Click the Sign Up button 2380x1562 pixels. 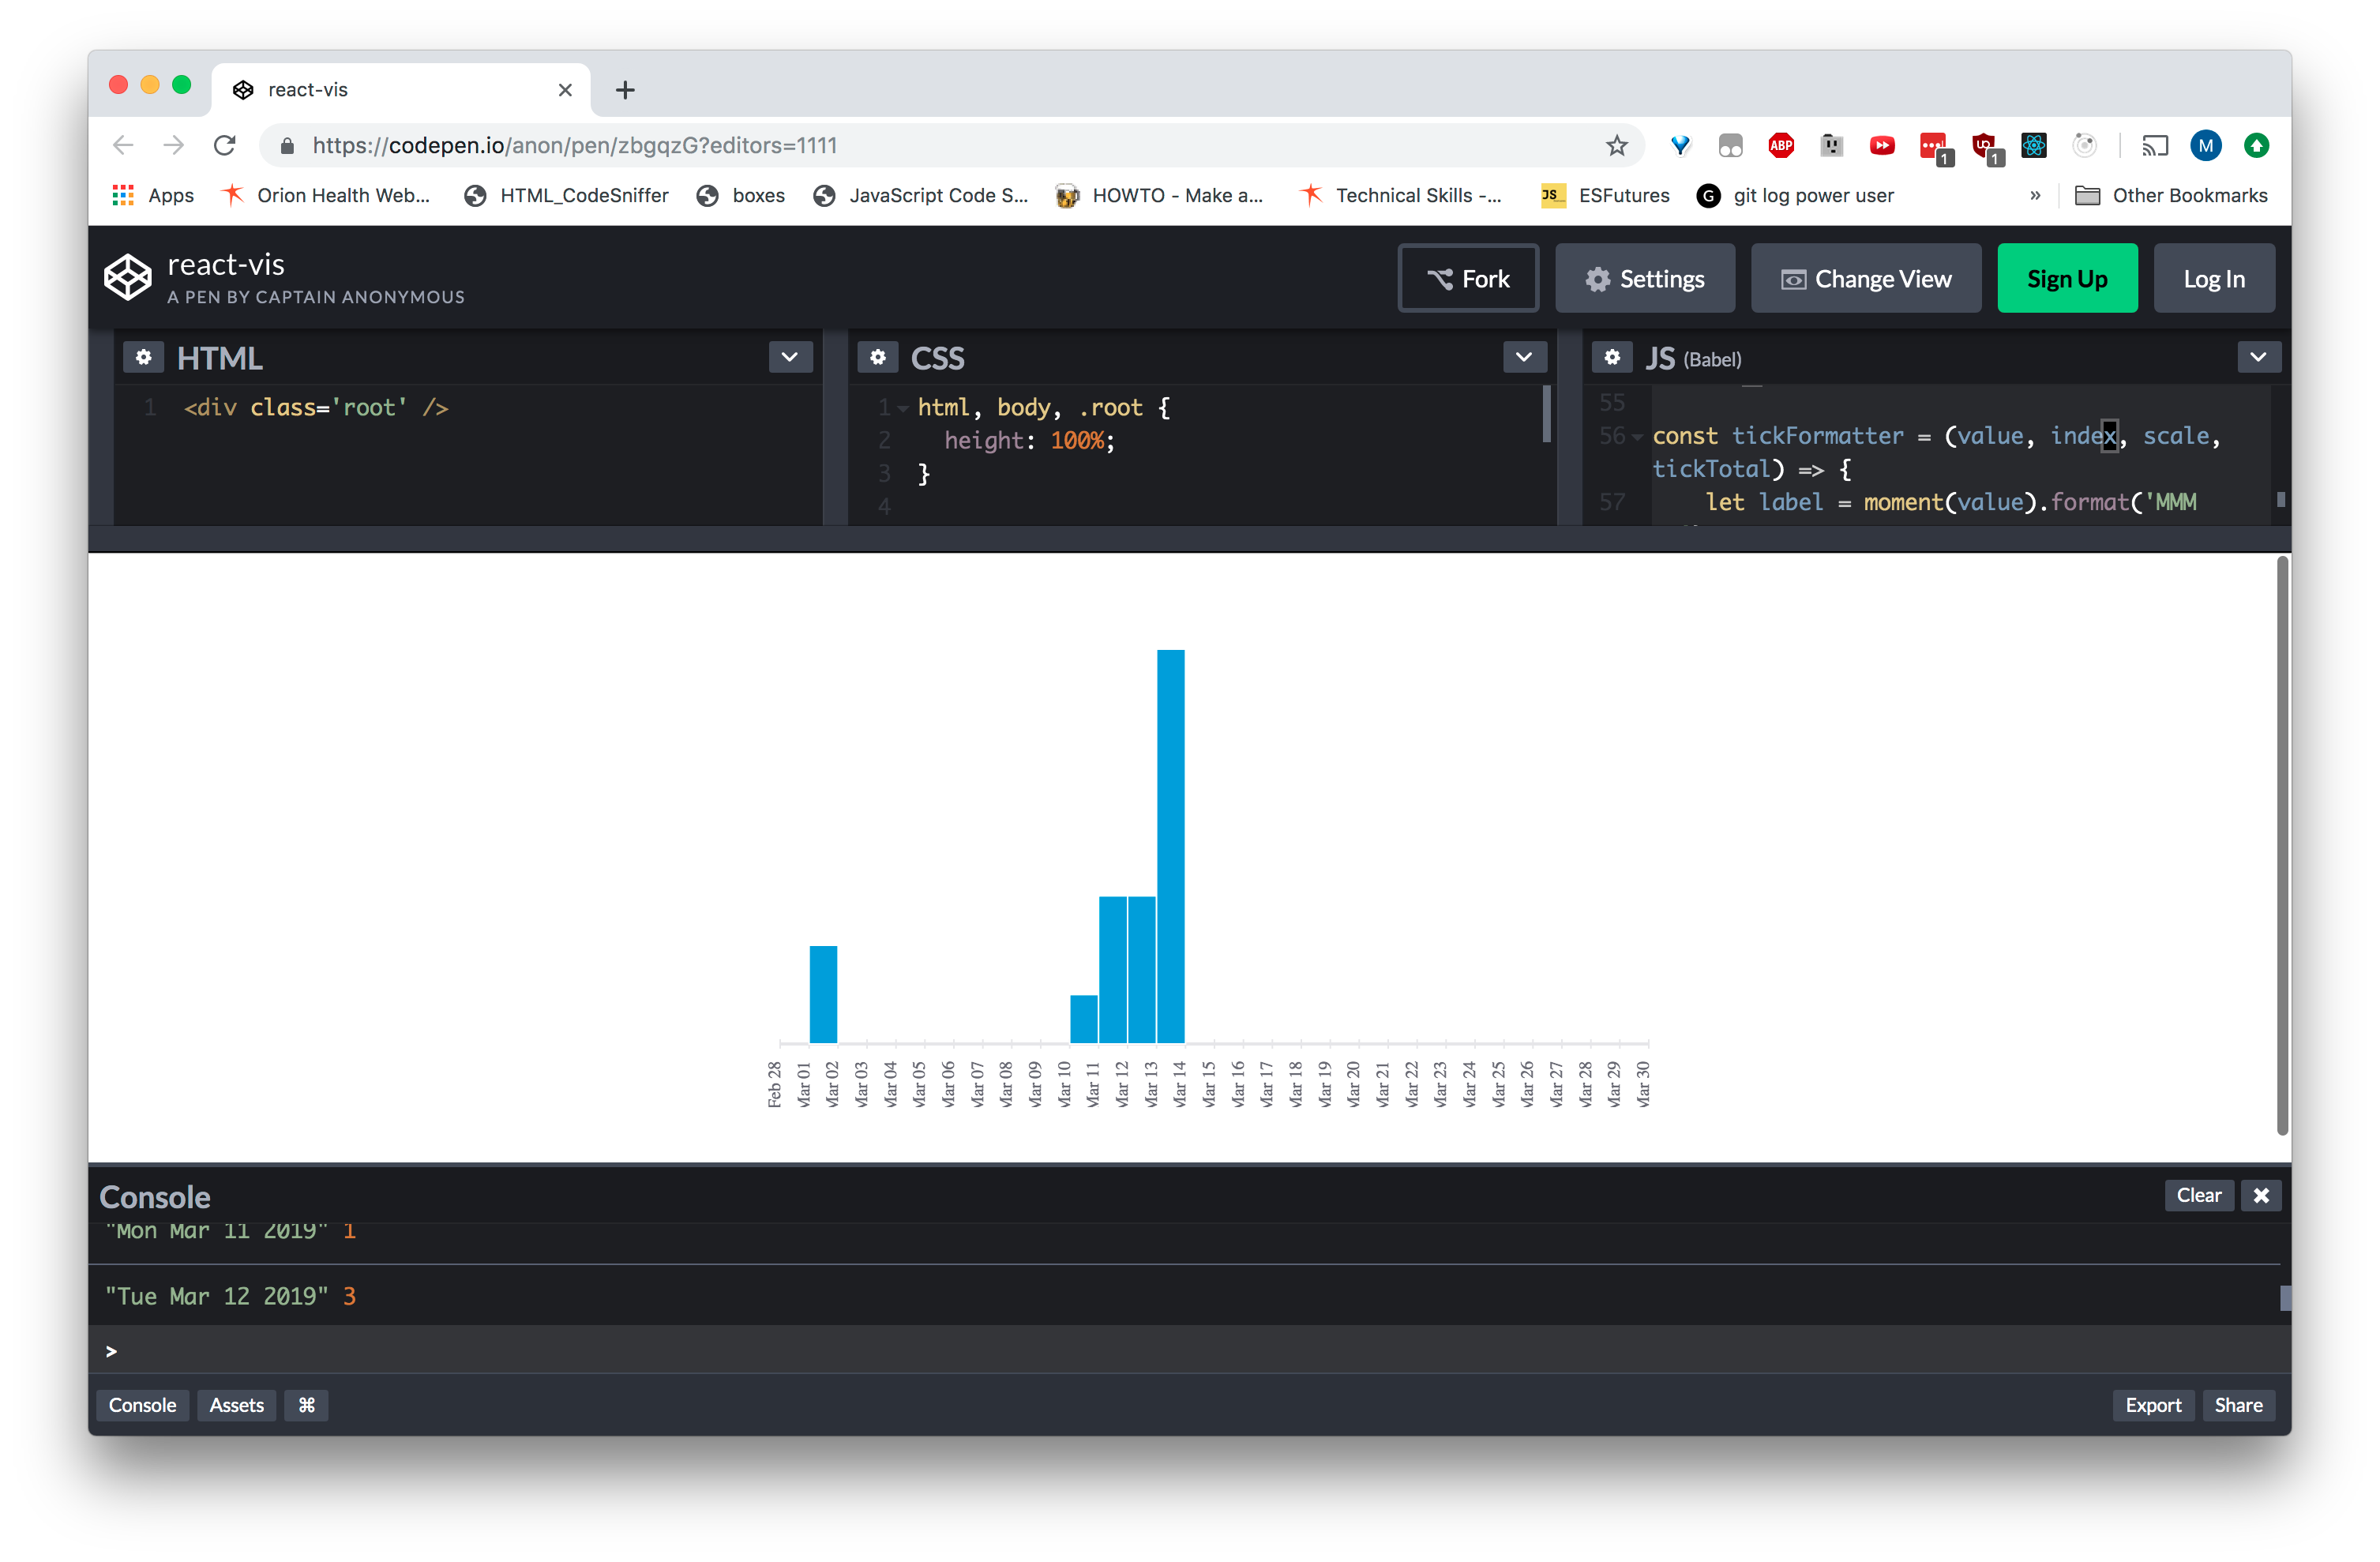pos(2067,278)
